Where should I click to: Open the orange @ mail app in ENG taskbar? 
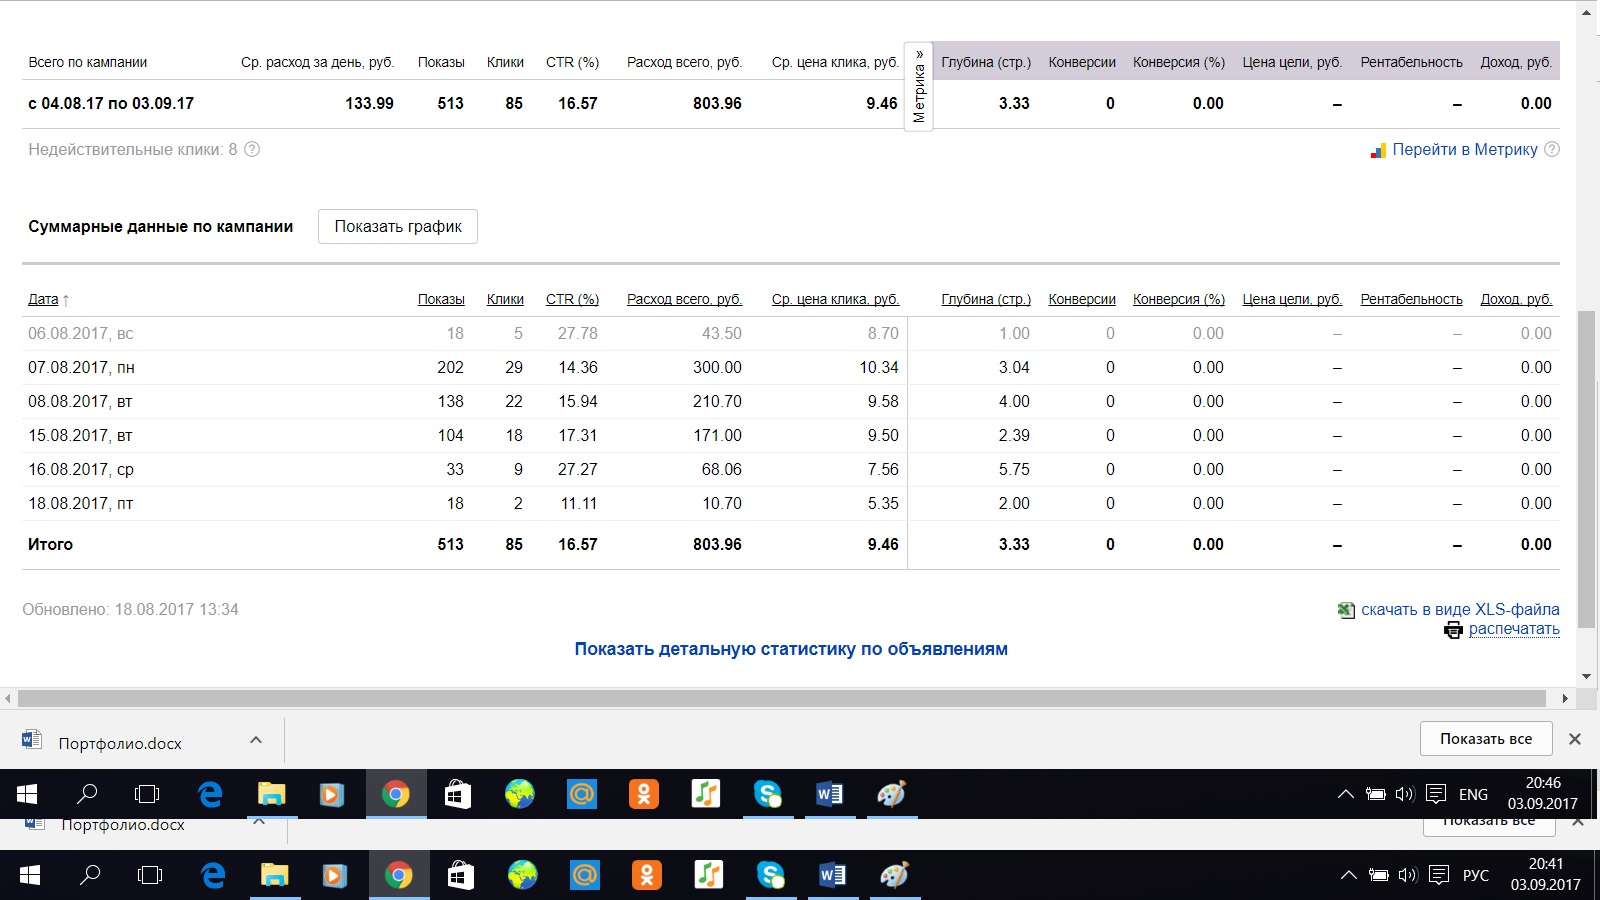click(x=582, y=794)
